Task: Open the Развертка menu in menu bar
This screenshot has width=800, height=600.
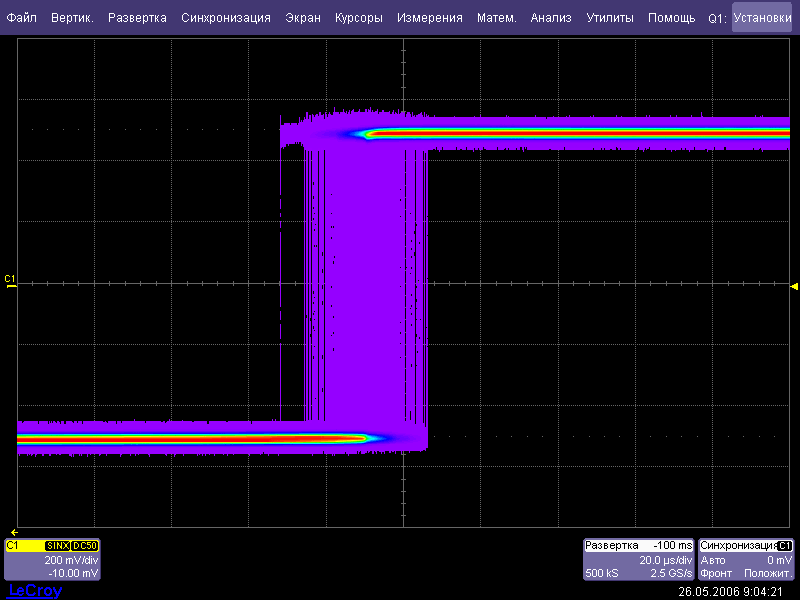Action: tap(137, 18)
